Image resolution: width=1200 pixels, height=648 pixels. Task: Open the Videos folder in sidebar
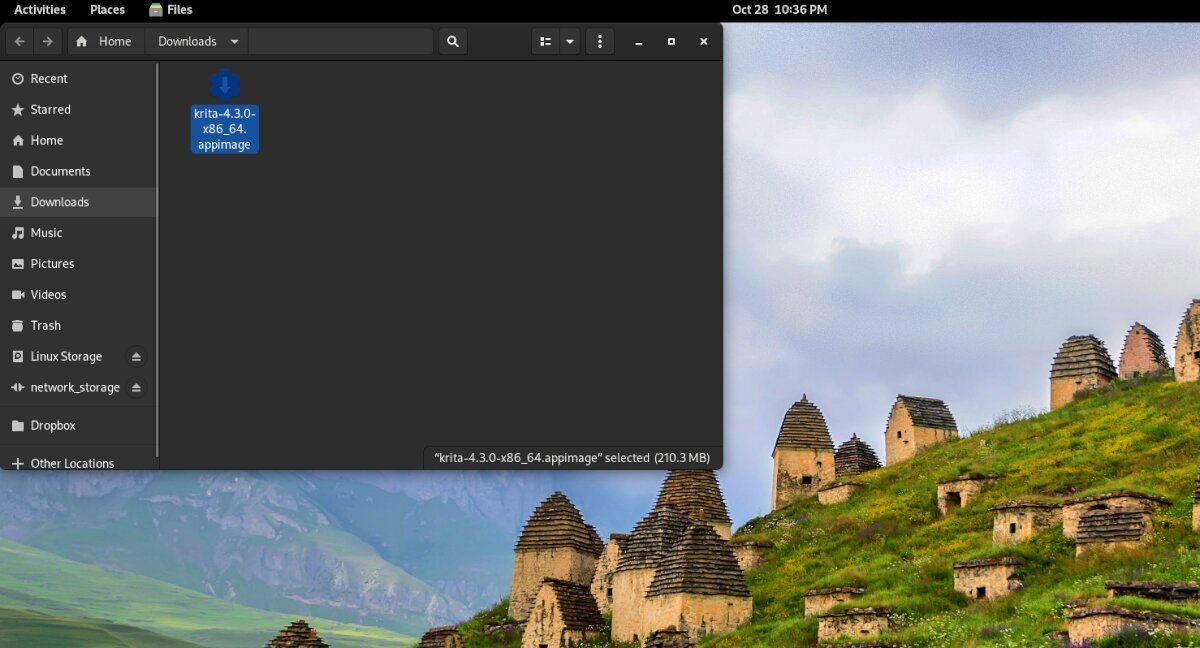49,294
